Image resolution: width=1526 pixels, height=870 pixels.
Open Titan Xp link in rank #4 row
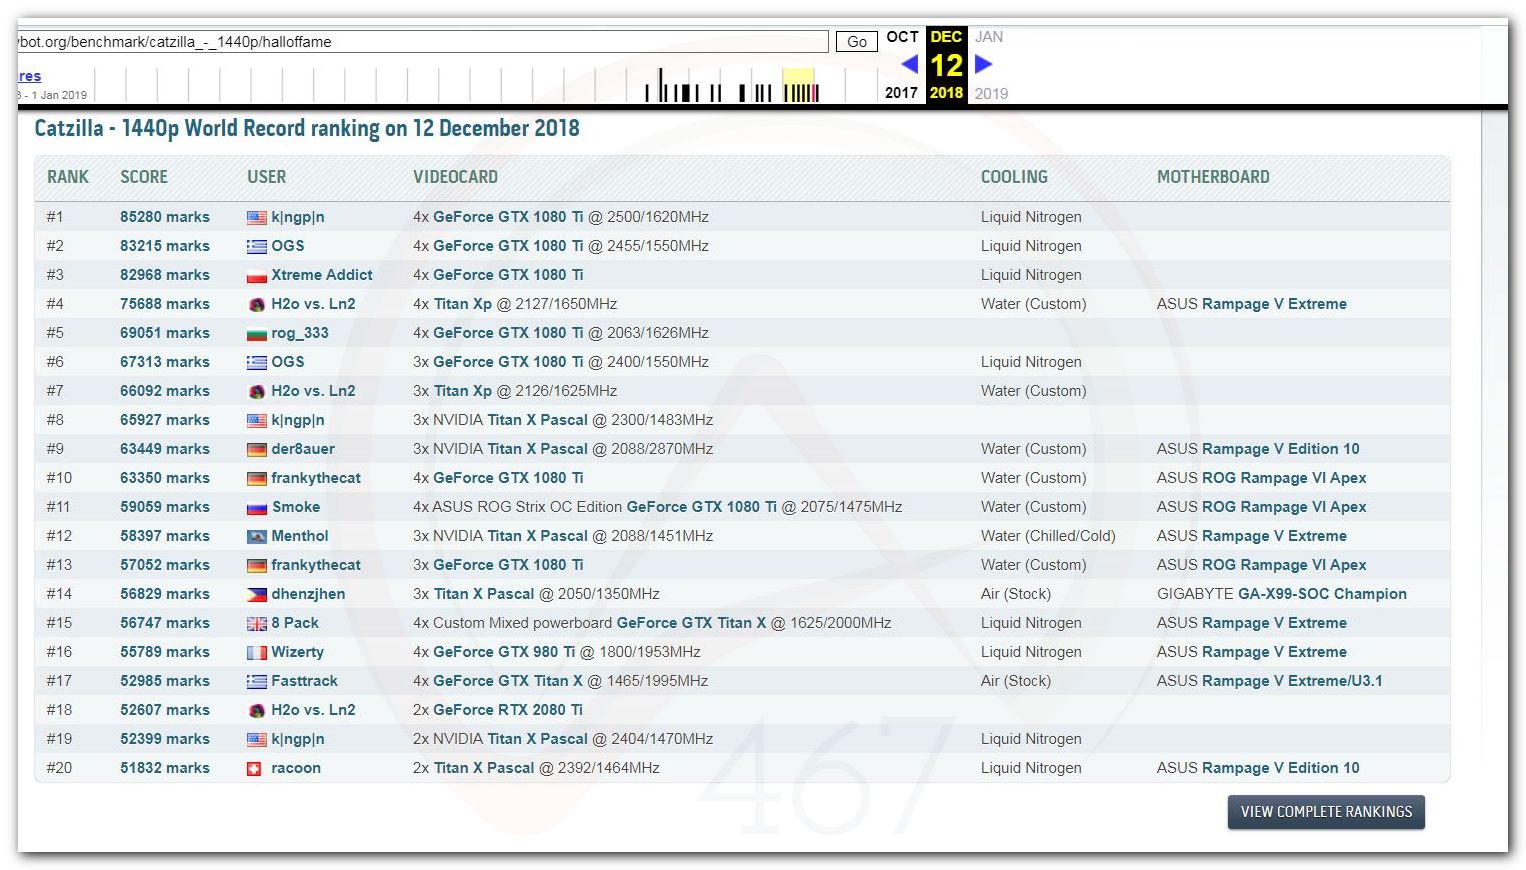[x=463, y=304]
